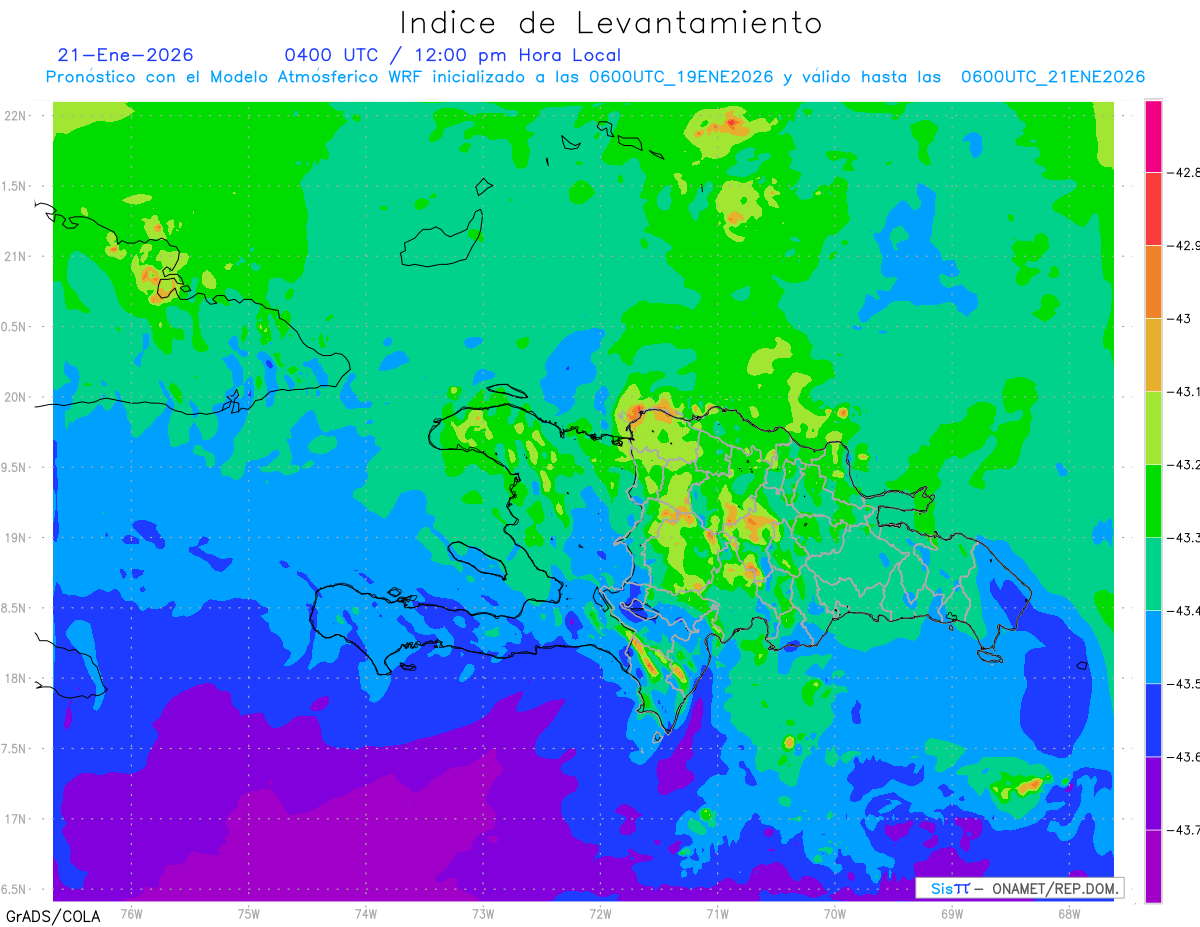Viewport: 1200px width, 927px height.
Task: Click the '71W' longitude label
Action: (x=717, y=914)
